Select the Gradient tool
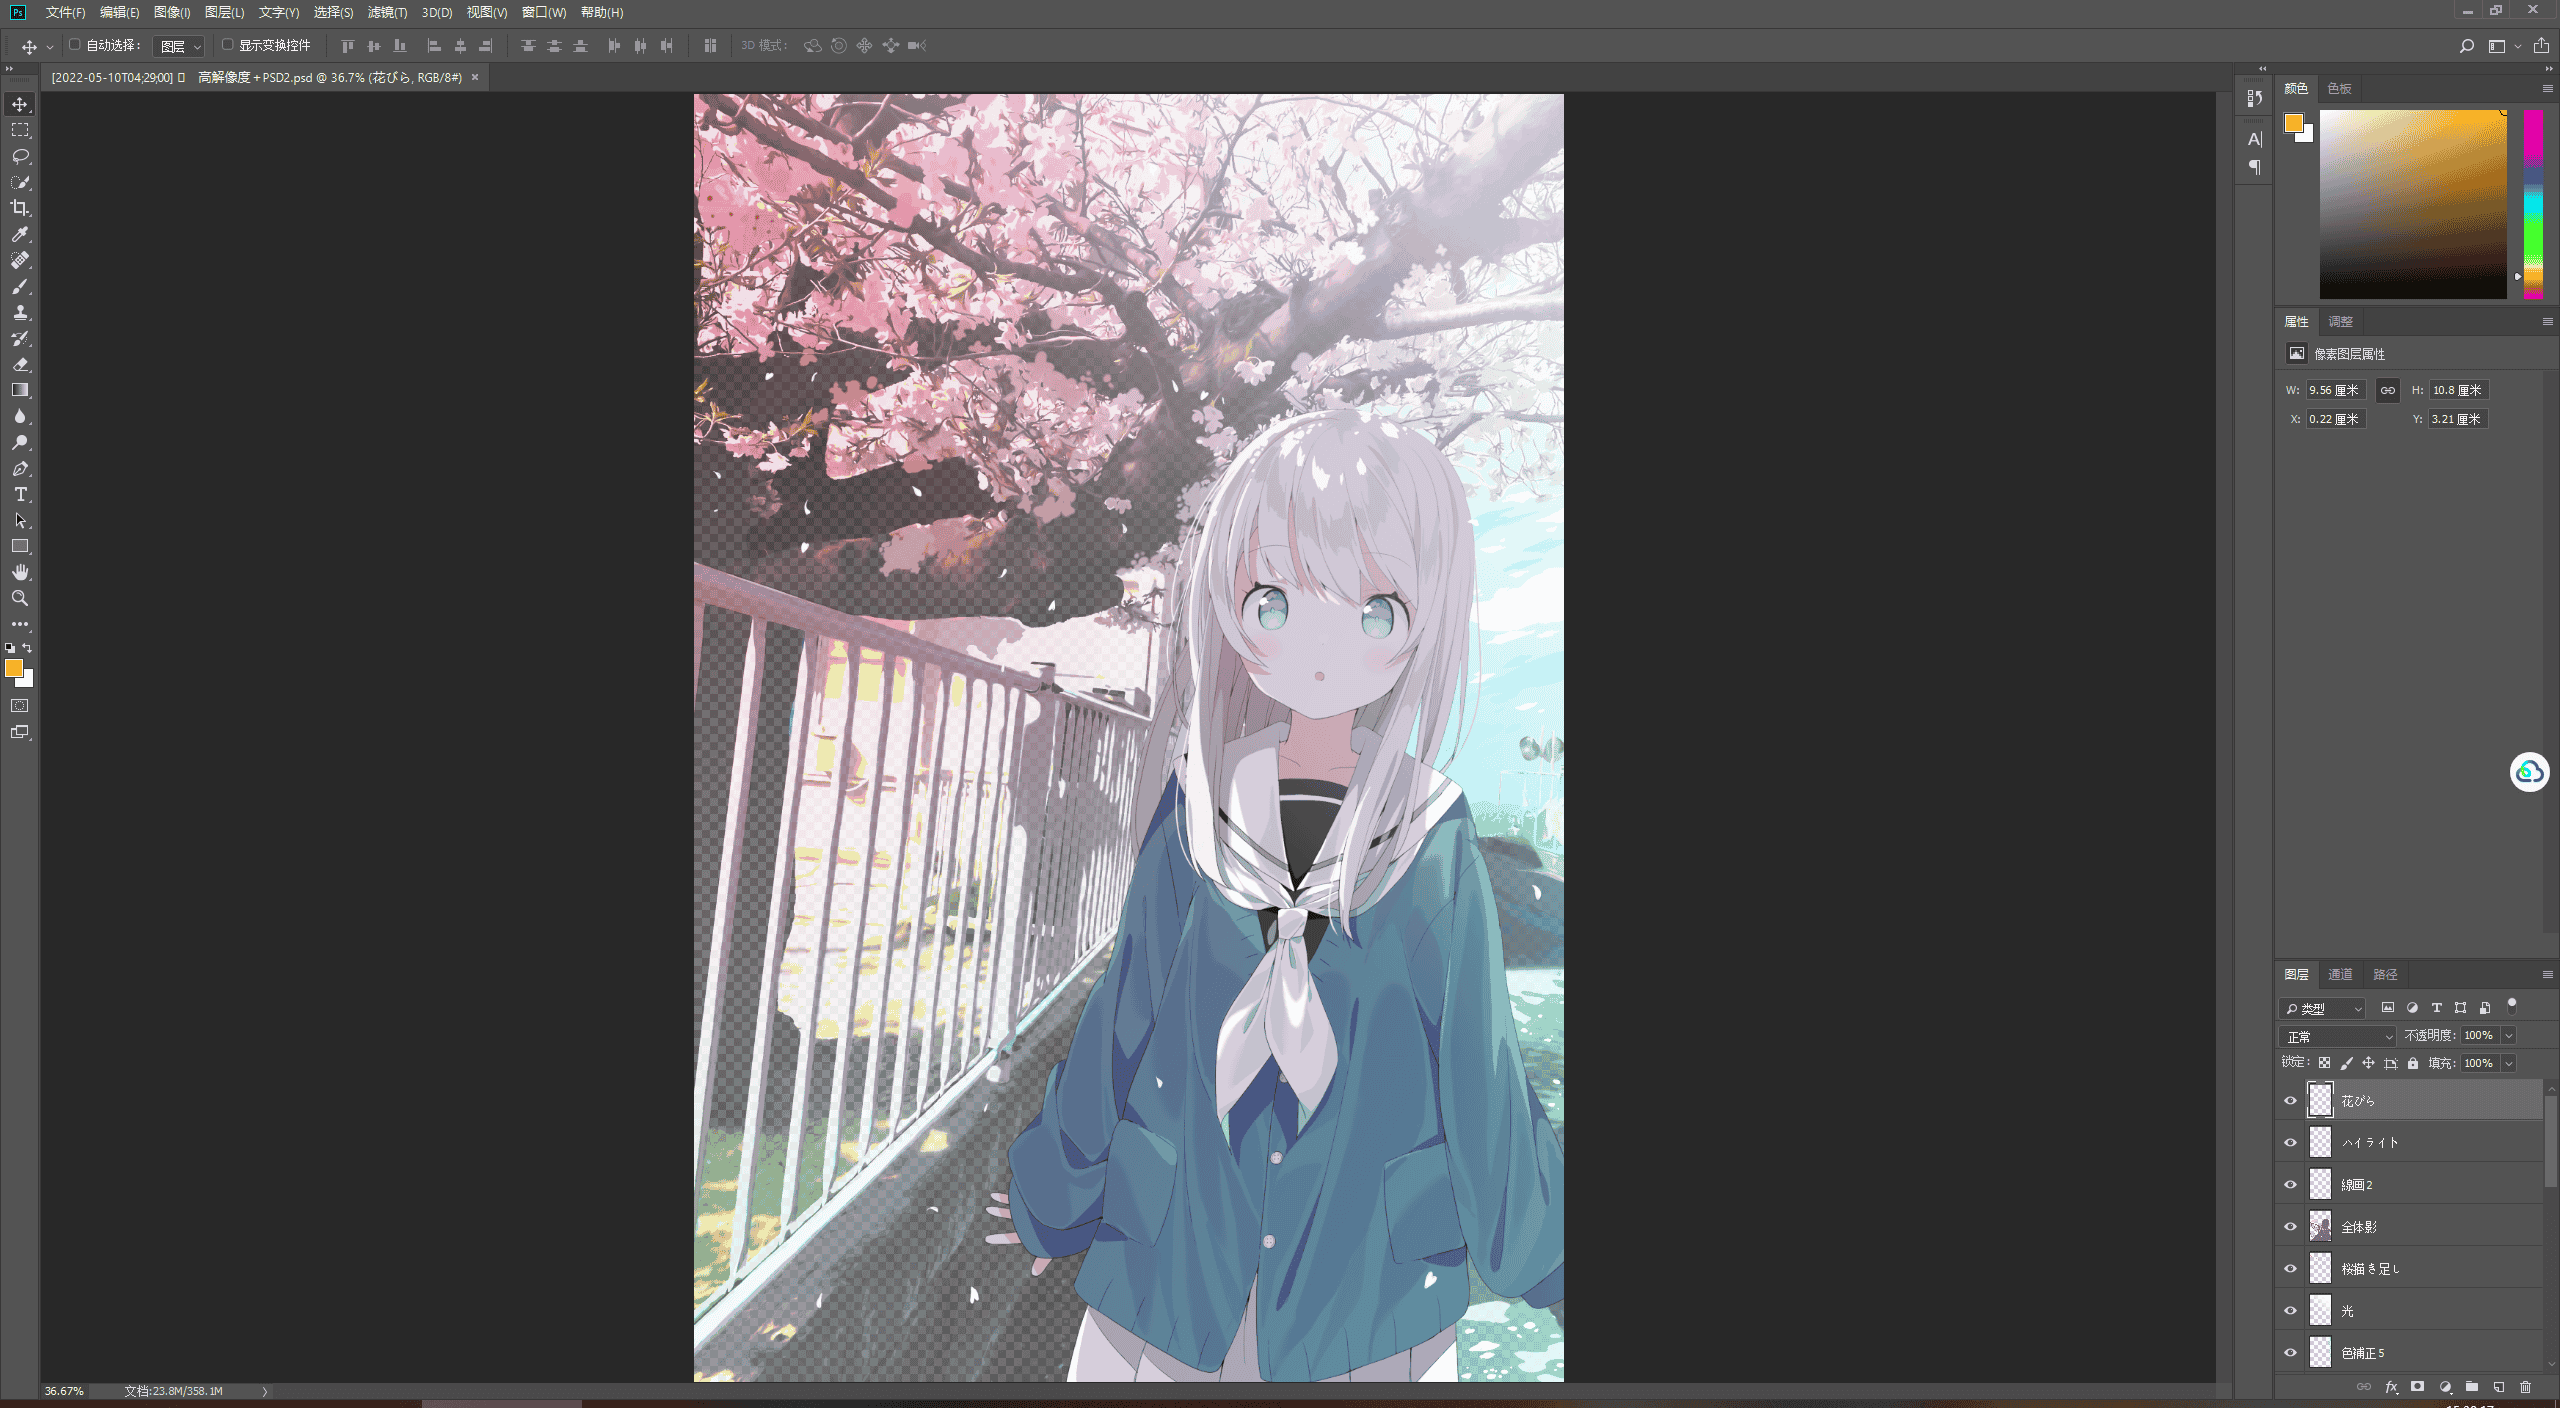The width and height of the screenshot is (2560, 1408). pos(20,390)
